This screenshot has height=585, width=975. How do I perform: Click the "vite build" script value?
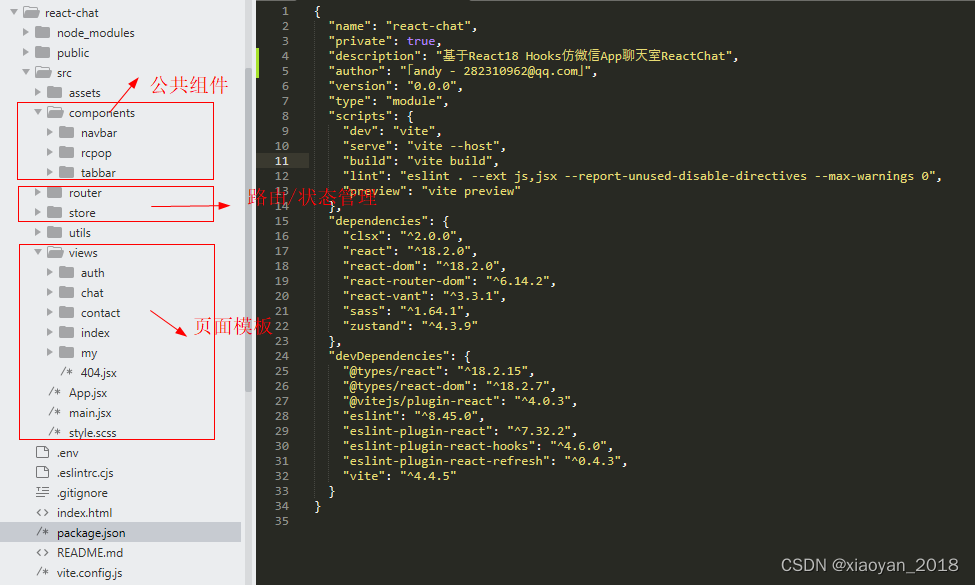pyautogui.click(x=449, y=160)
